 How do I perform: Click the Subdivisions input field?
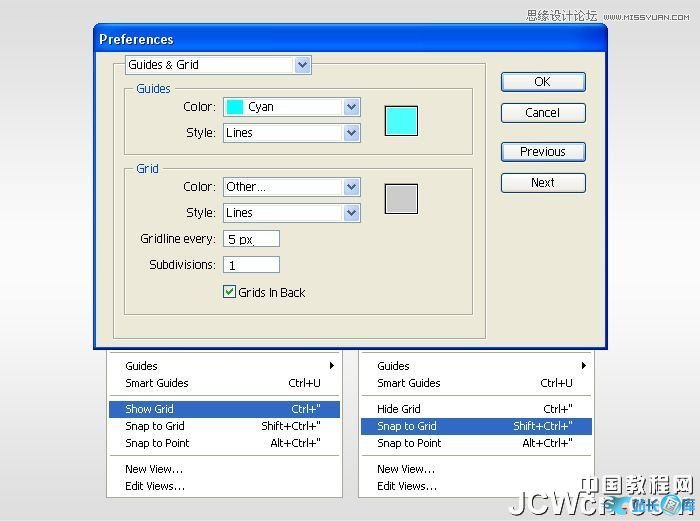coord(251,265)
